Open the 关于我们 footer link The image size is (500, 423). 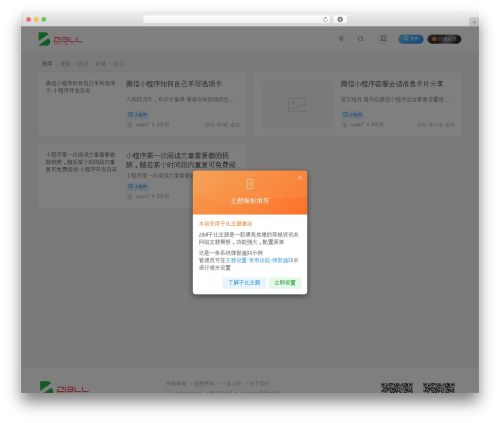[x=259, y=384]
